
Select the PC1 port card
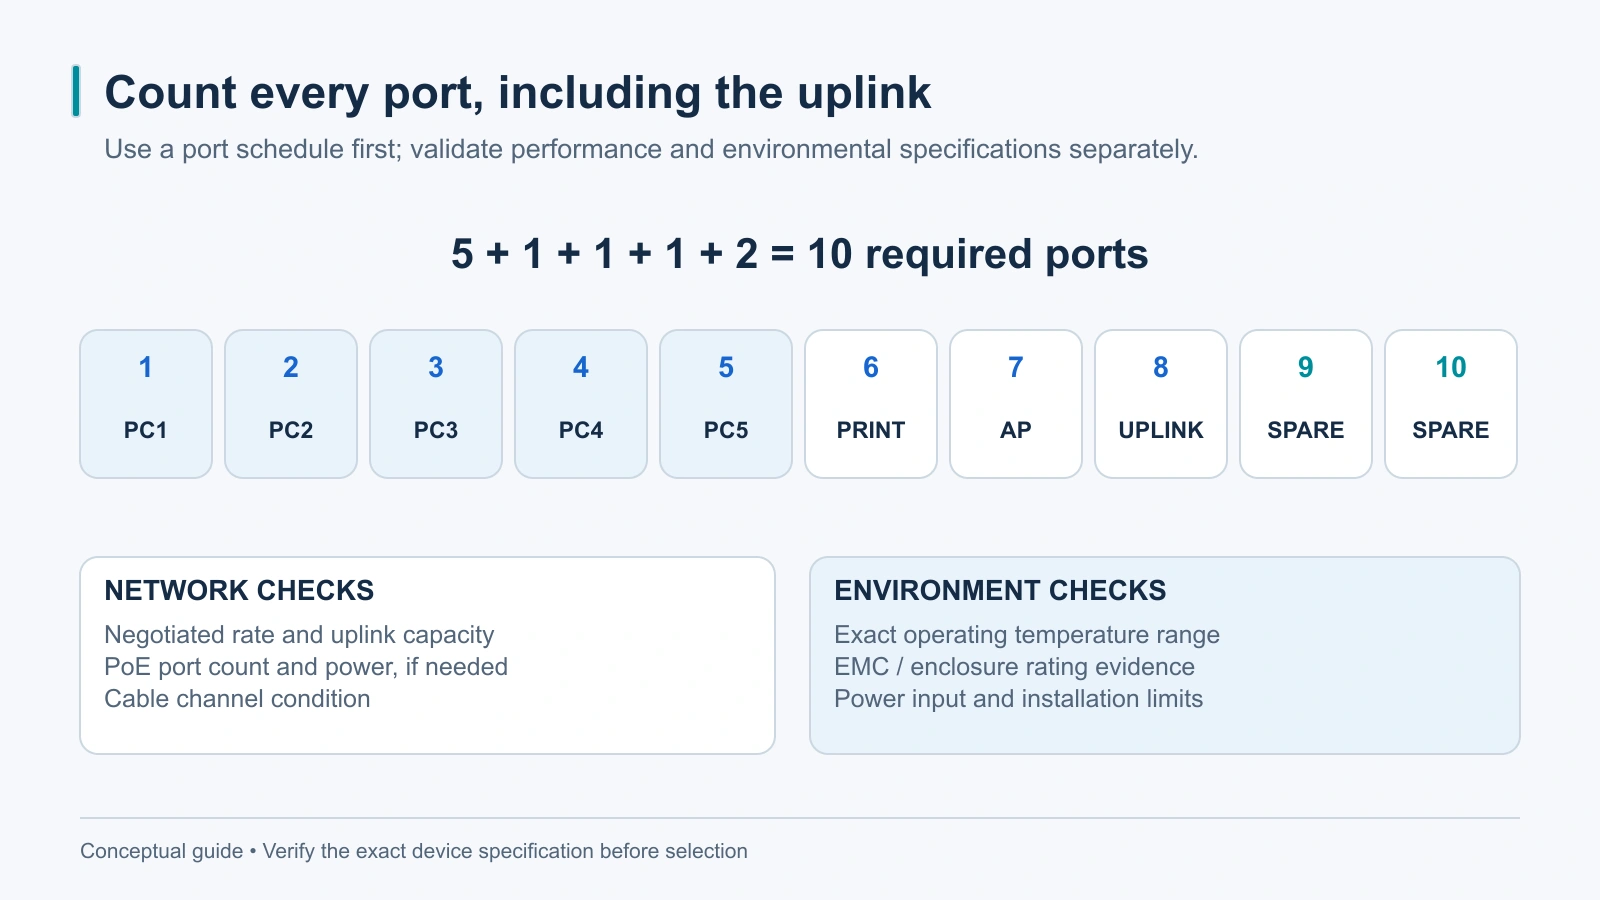146,404
